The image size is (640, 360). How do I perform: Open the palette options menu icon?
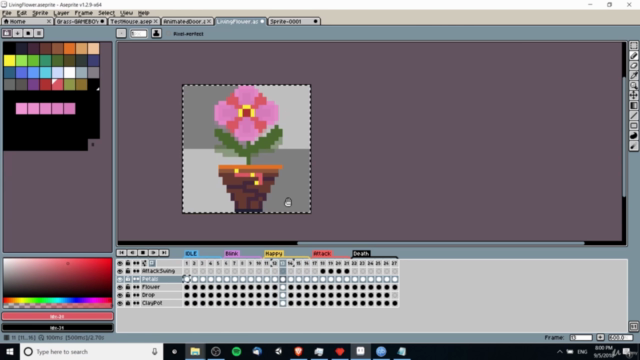click(39, 33)
